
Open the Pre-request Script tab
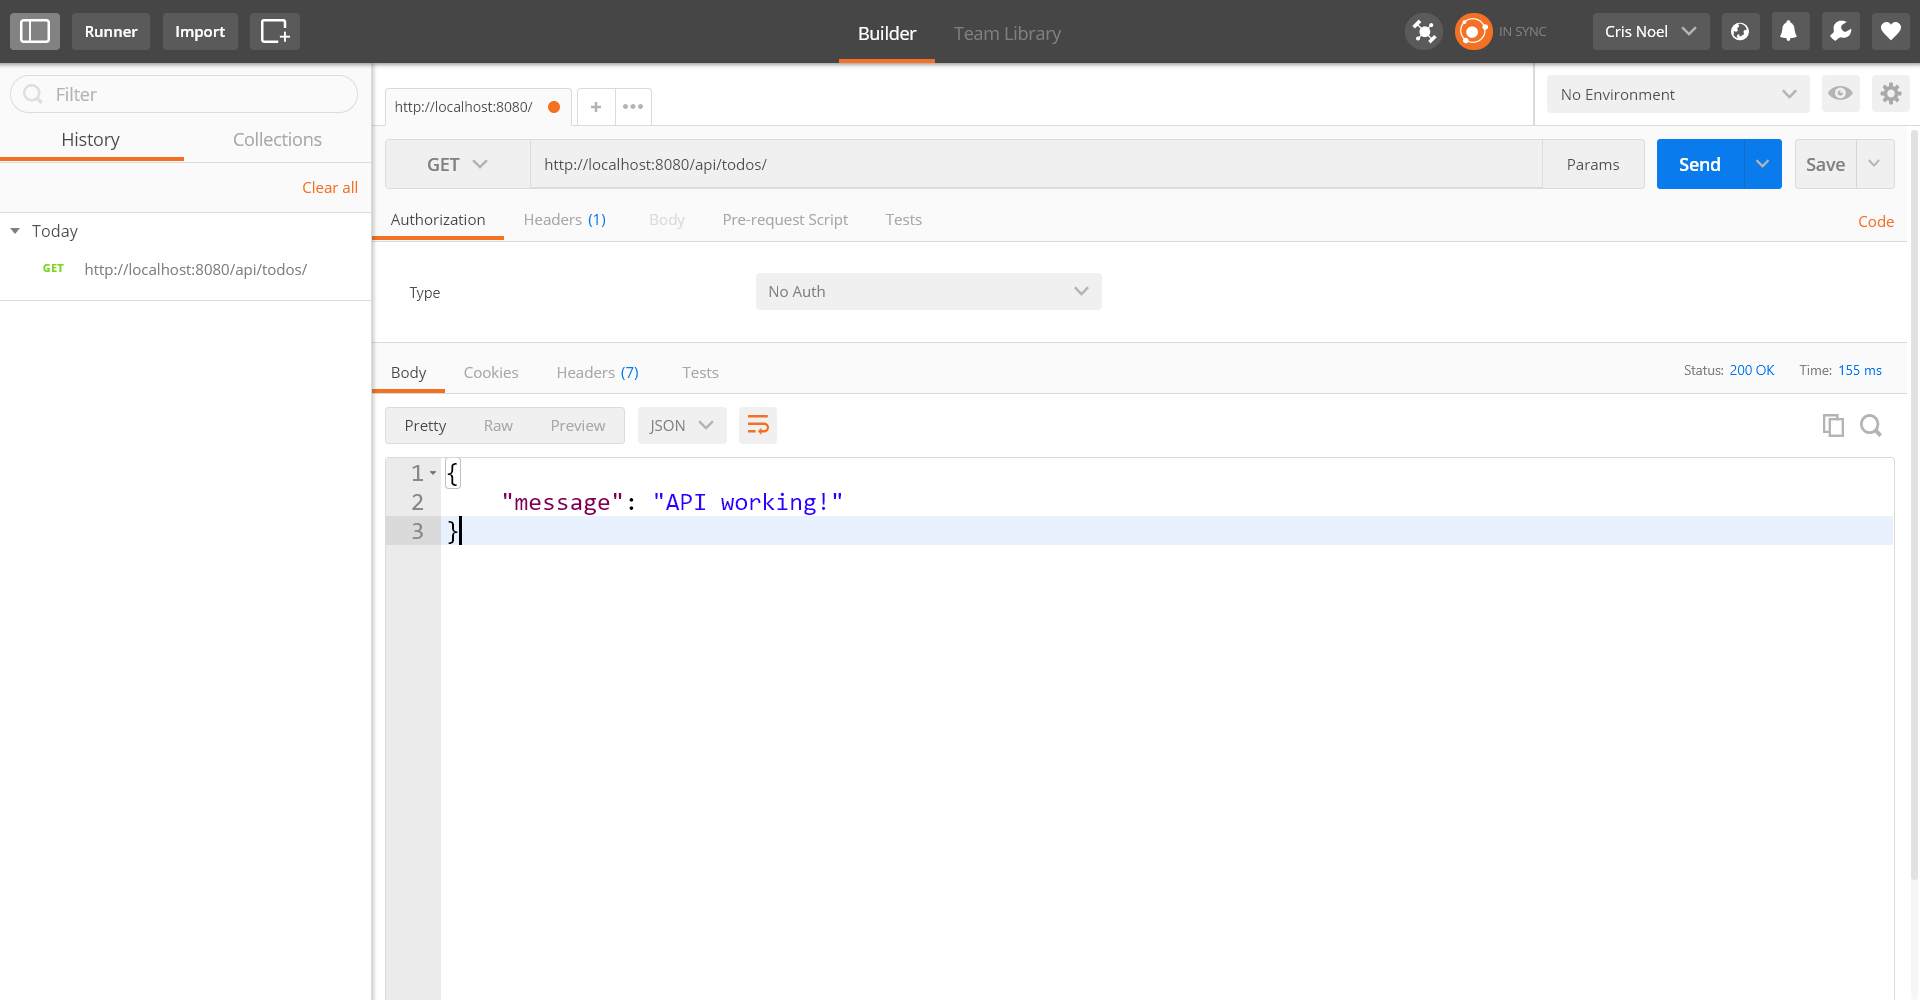[x=785, y=220]
